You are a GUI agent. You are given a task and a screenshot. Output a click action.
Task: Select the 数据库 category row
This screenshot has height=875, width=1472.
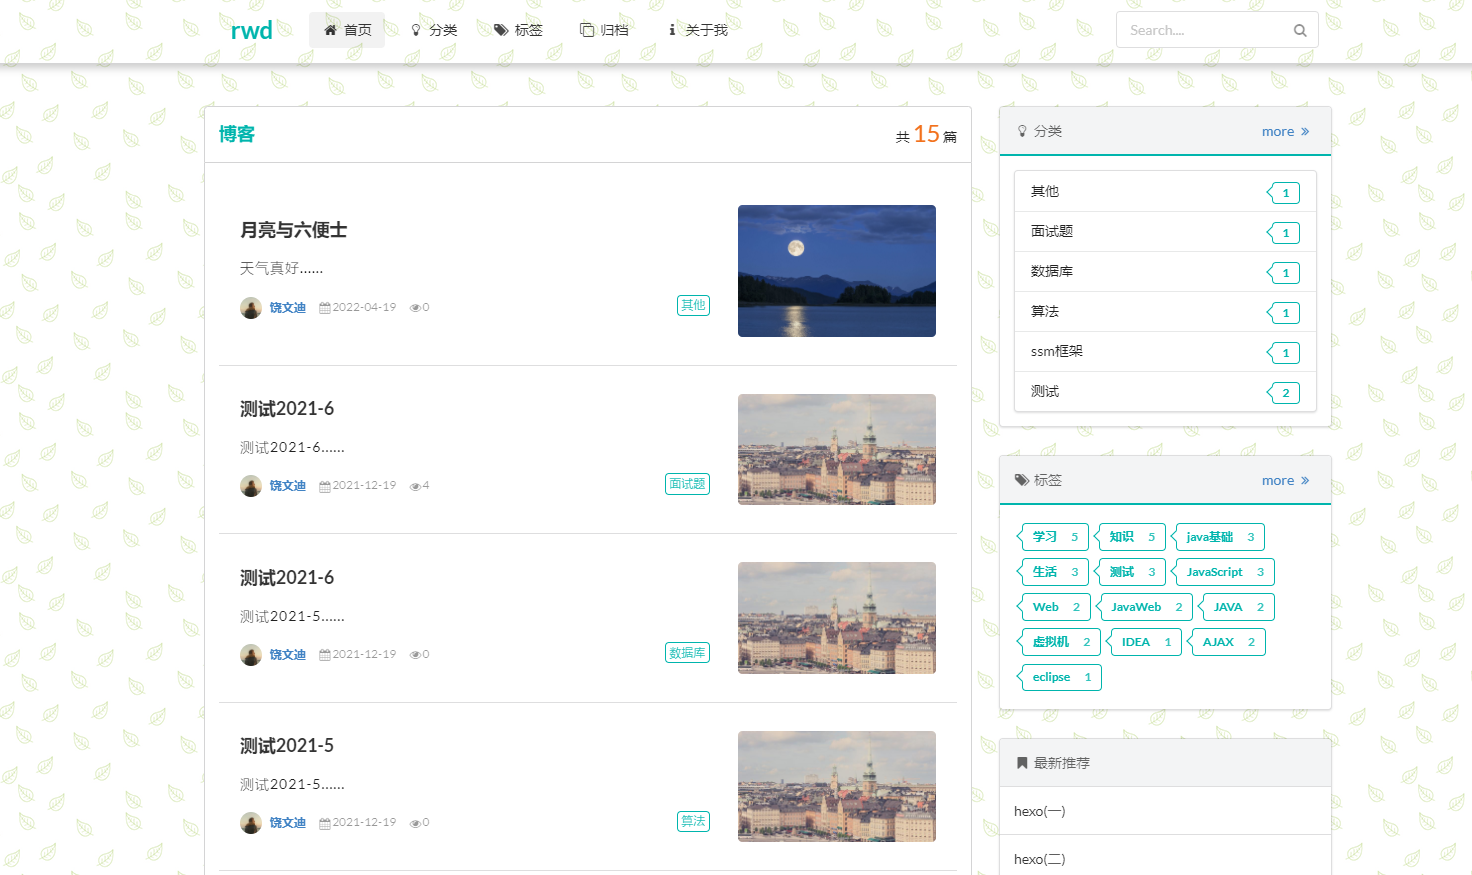point(1165,272)
